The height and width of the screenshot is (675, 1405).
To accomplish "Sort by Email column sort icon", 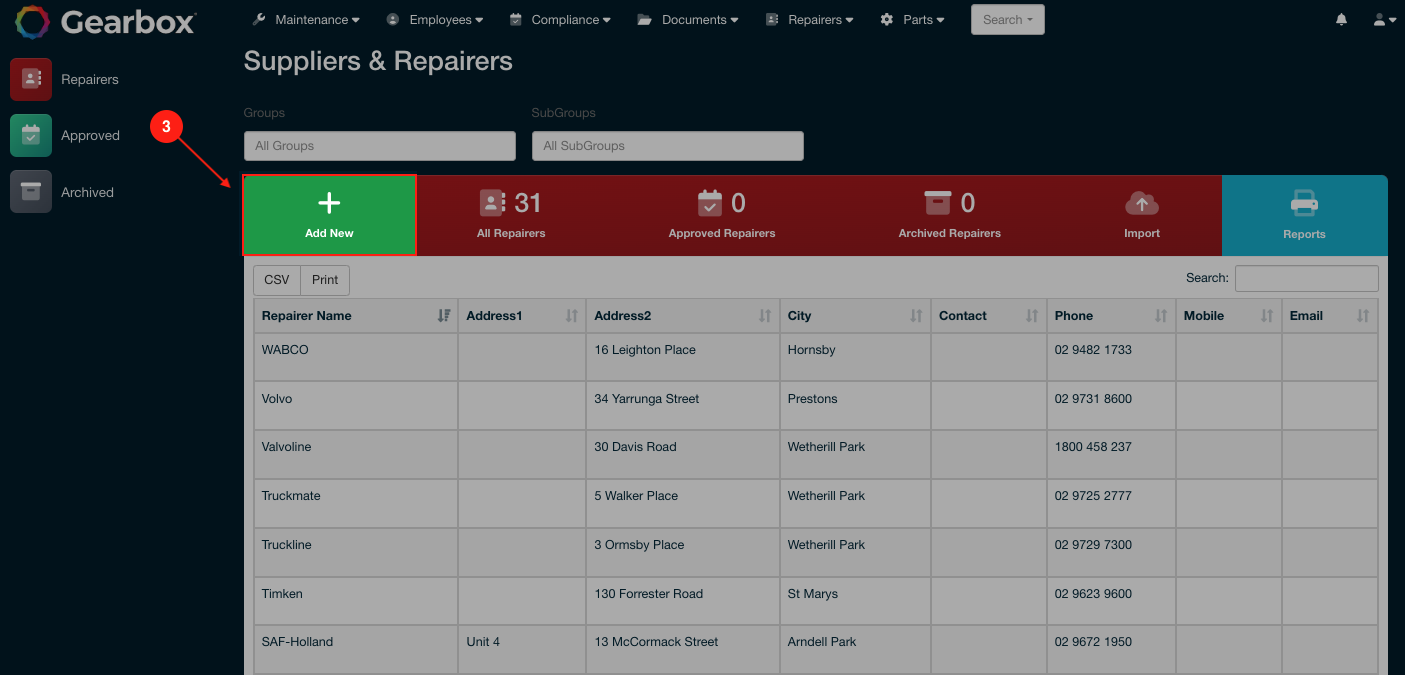I will pyautogui.click(x=1363, y=316).
